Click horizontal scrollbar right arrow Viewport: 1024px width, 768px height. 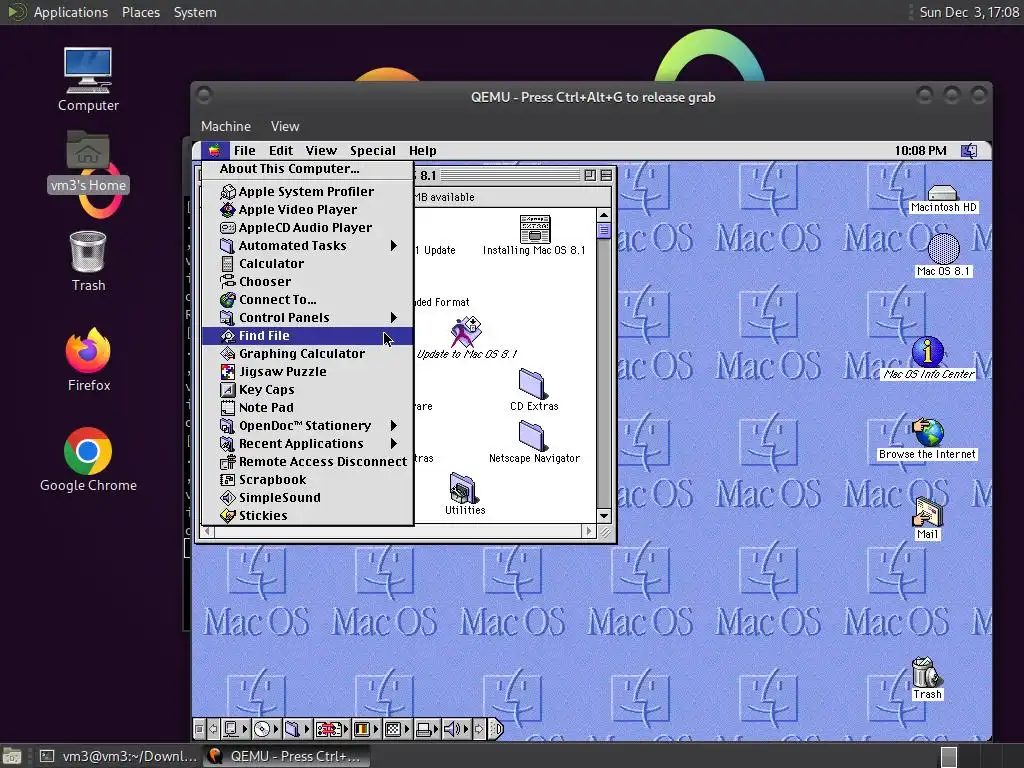pos(589,532)
